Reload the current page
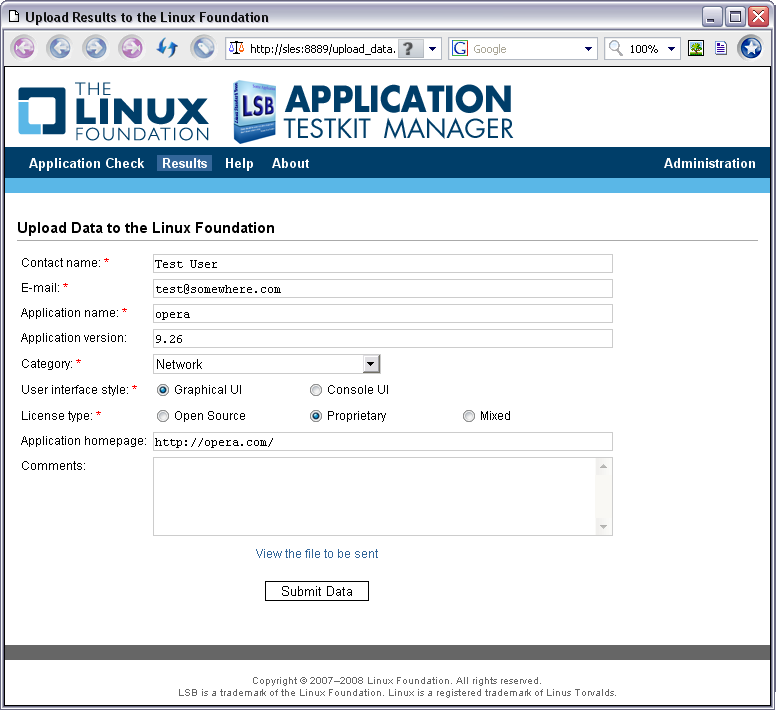Image resolution: width=776 pixels, height=710 pixels. click(167, 48)
